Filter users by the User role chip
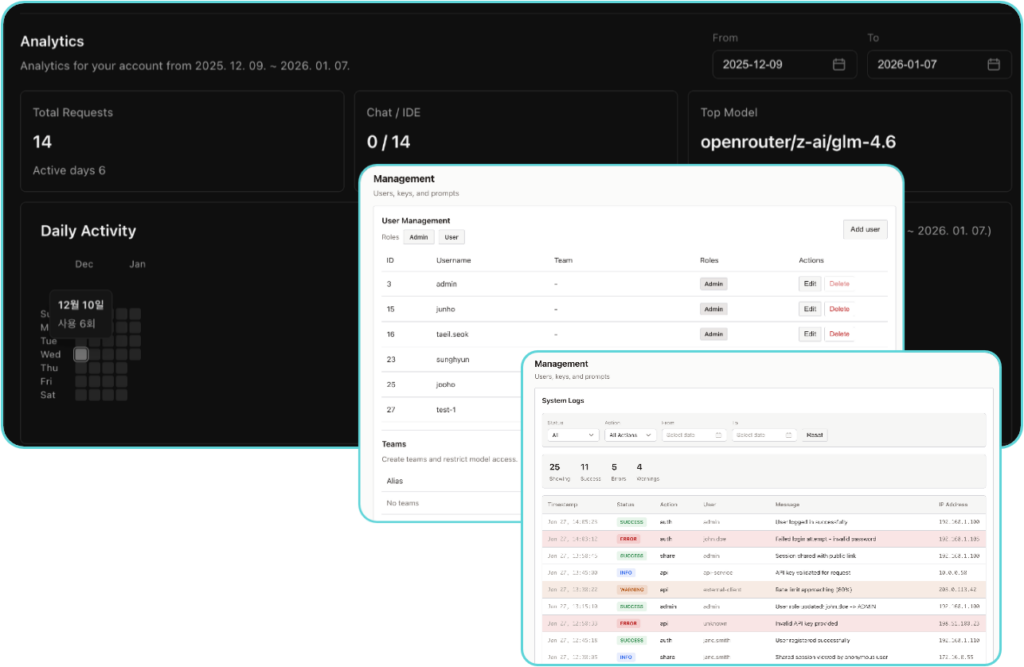The height and width of the screenshot is (667, 1024). click(x=451, y=237)
